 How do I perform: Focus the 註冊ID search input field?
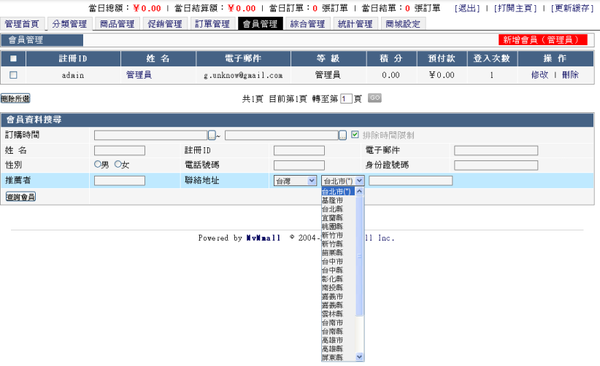[x=299, y=150]
